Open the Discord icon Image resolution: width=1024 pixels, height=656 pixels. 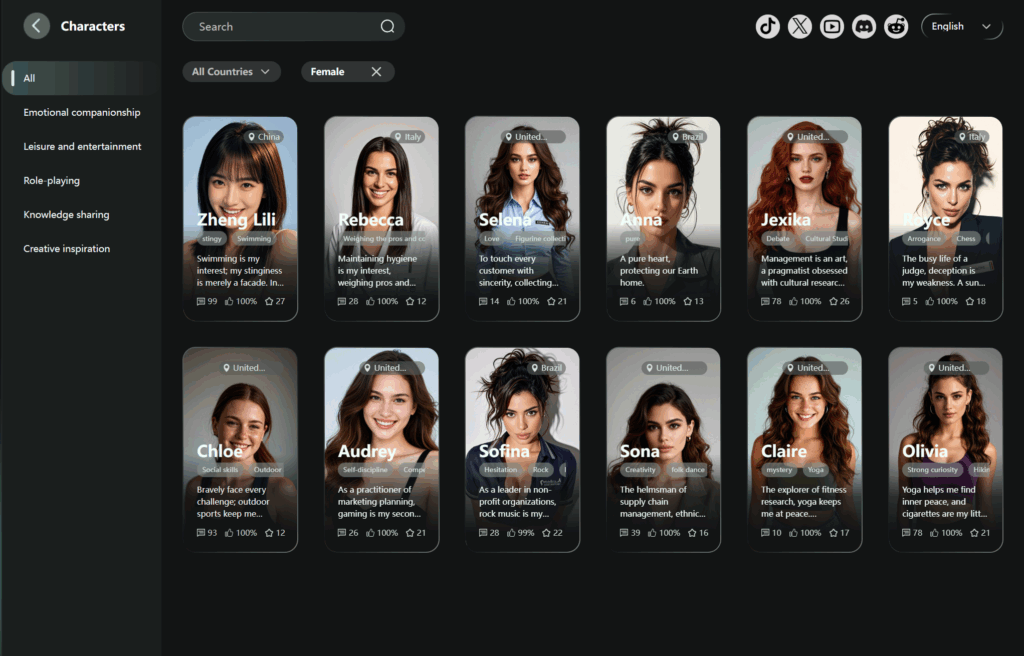click(864, 27)
